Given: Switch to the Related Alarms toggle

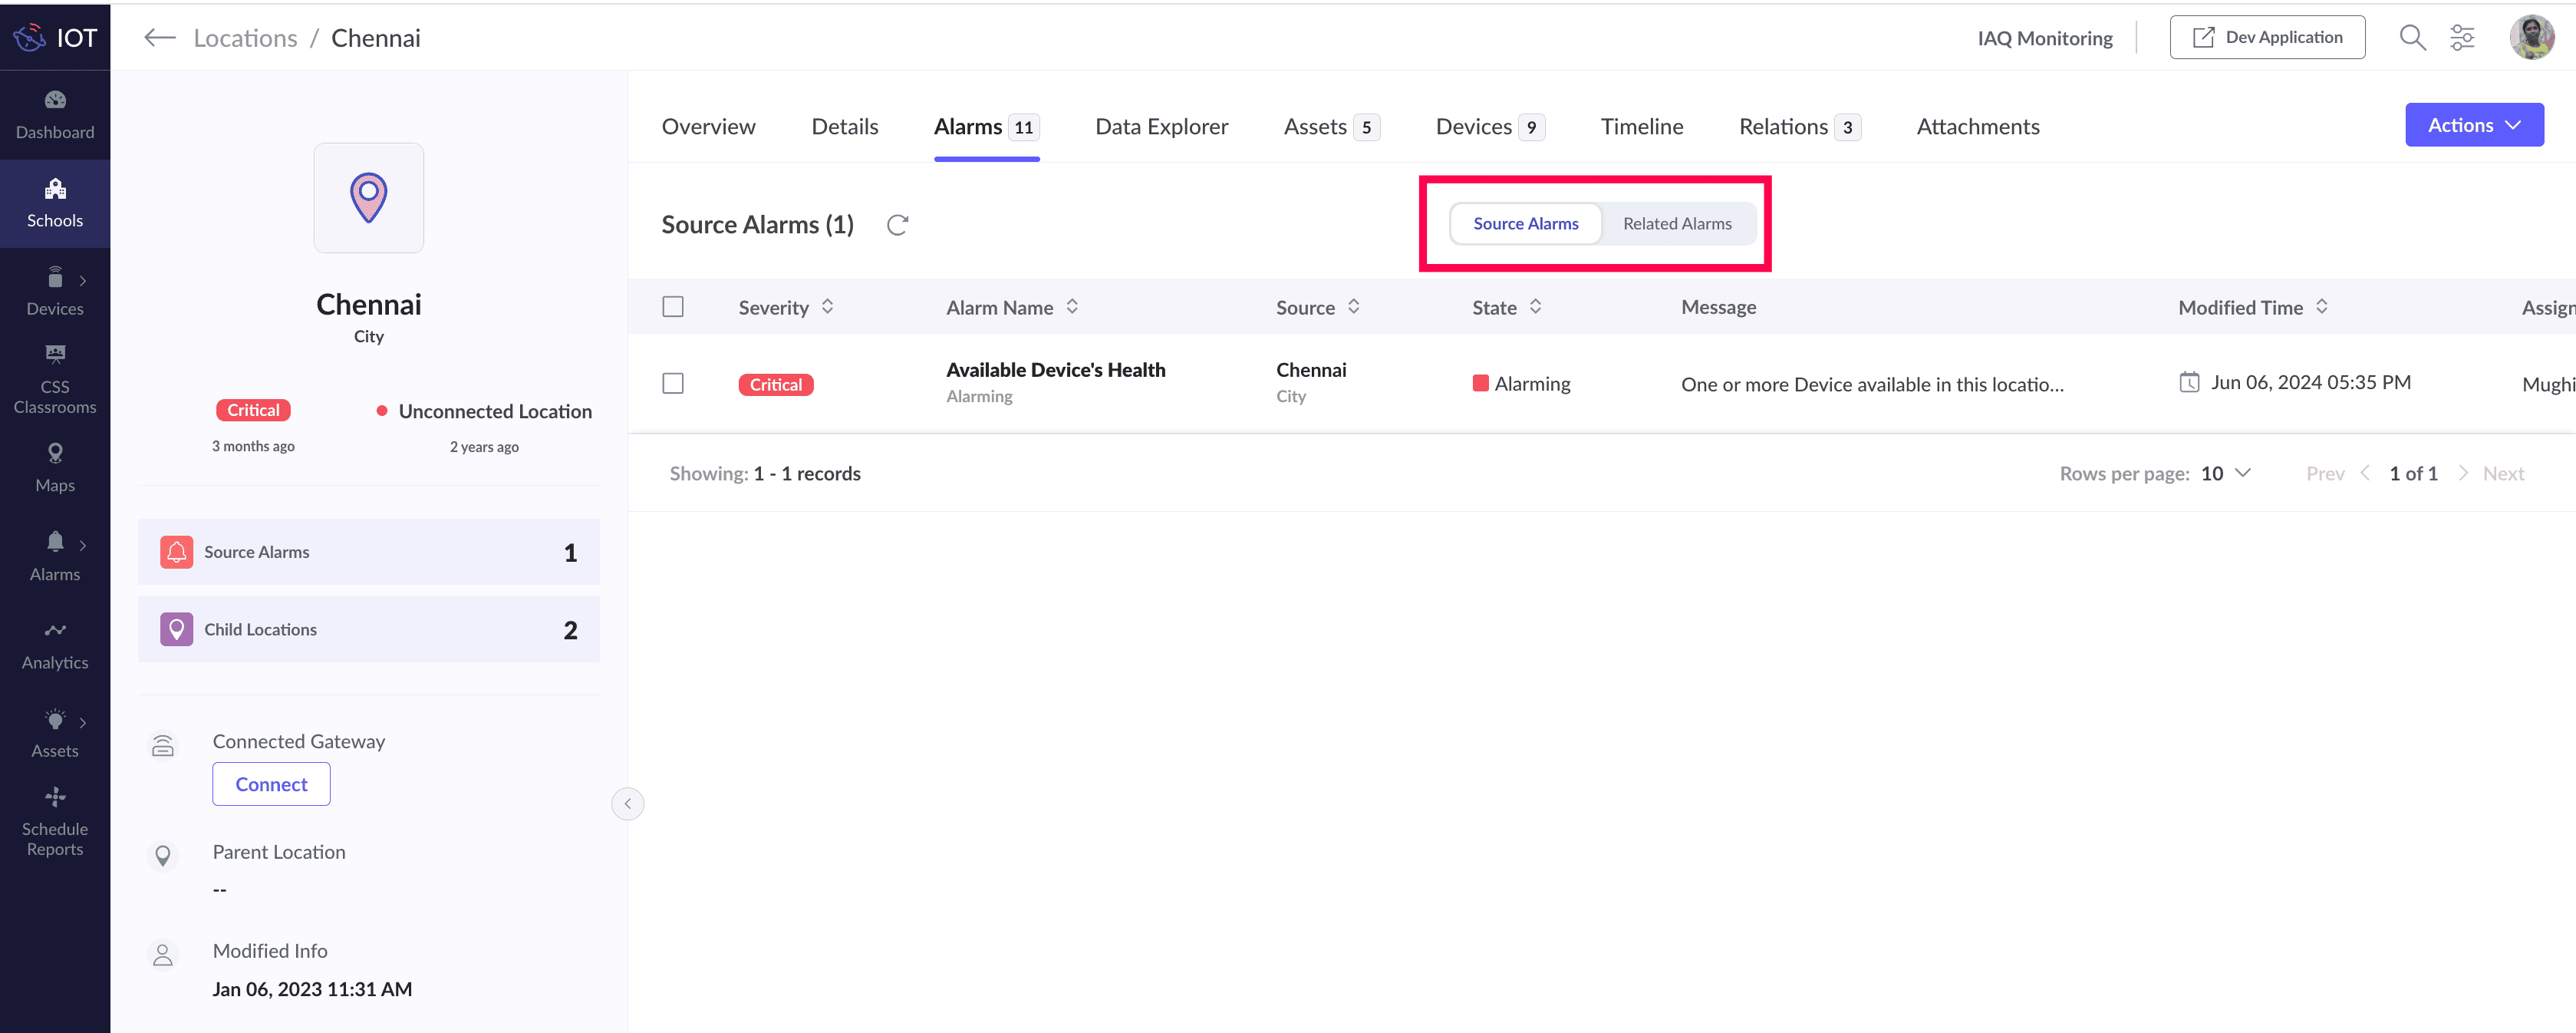Looking at the screenshot, I should coord(1676,224).
